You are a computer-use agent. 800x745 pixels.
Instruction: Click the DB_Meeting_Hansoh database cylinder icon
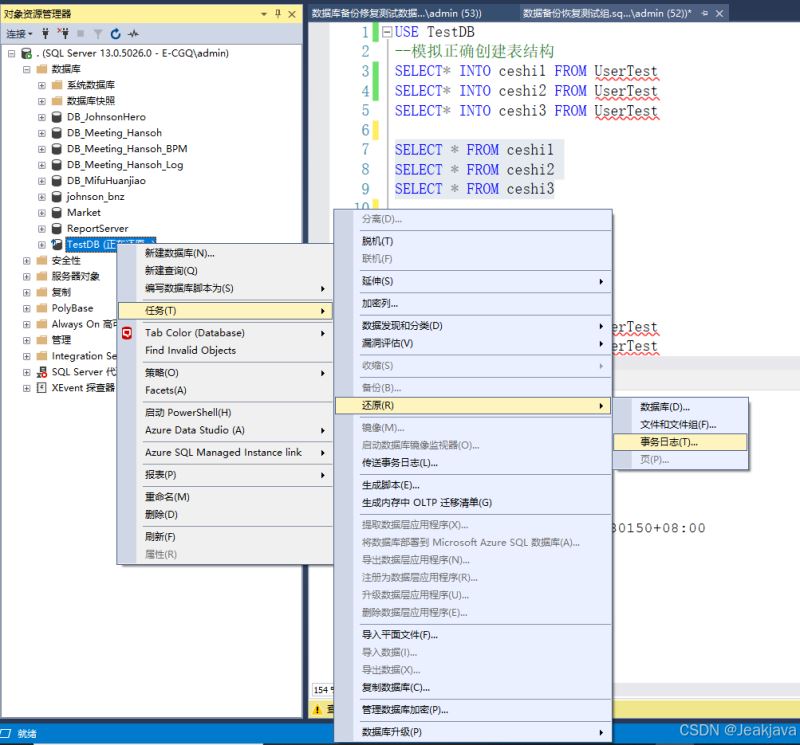[57, 133]
